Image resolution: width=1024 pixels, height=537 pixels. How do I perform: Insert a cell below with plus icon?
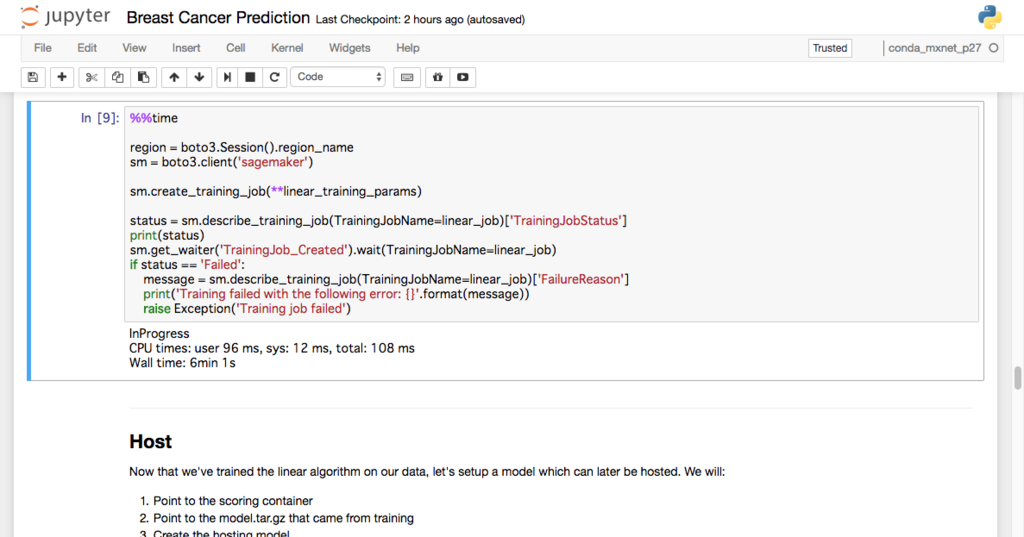coord(62,77)
